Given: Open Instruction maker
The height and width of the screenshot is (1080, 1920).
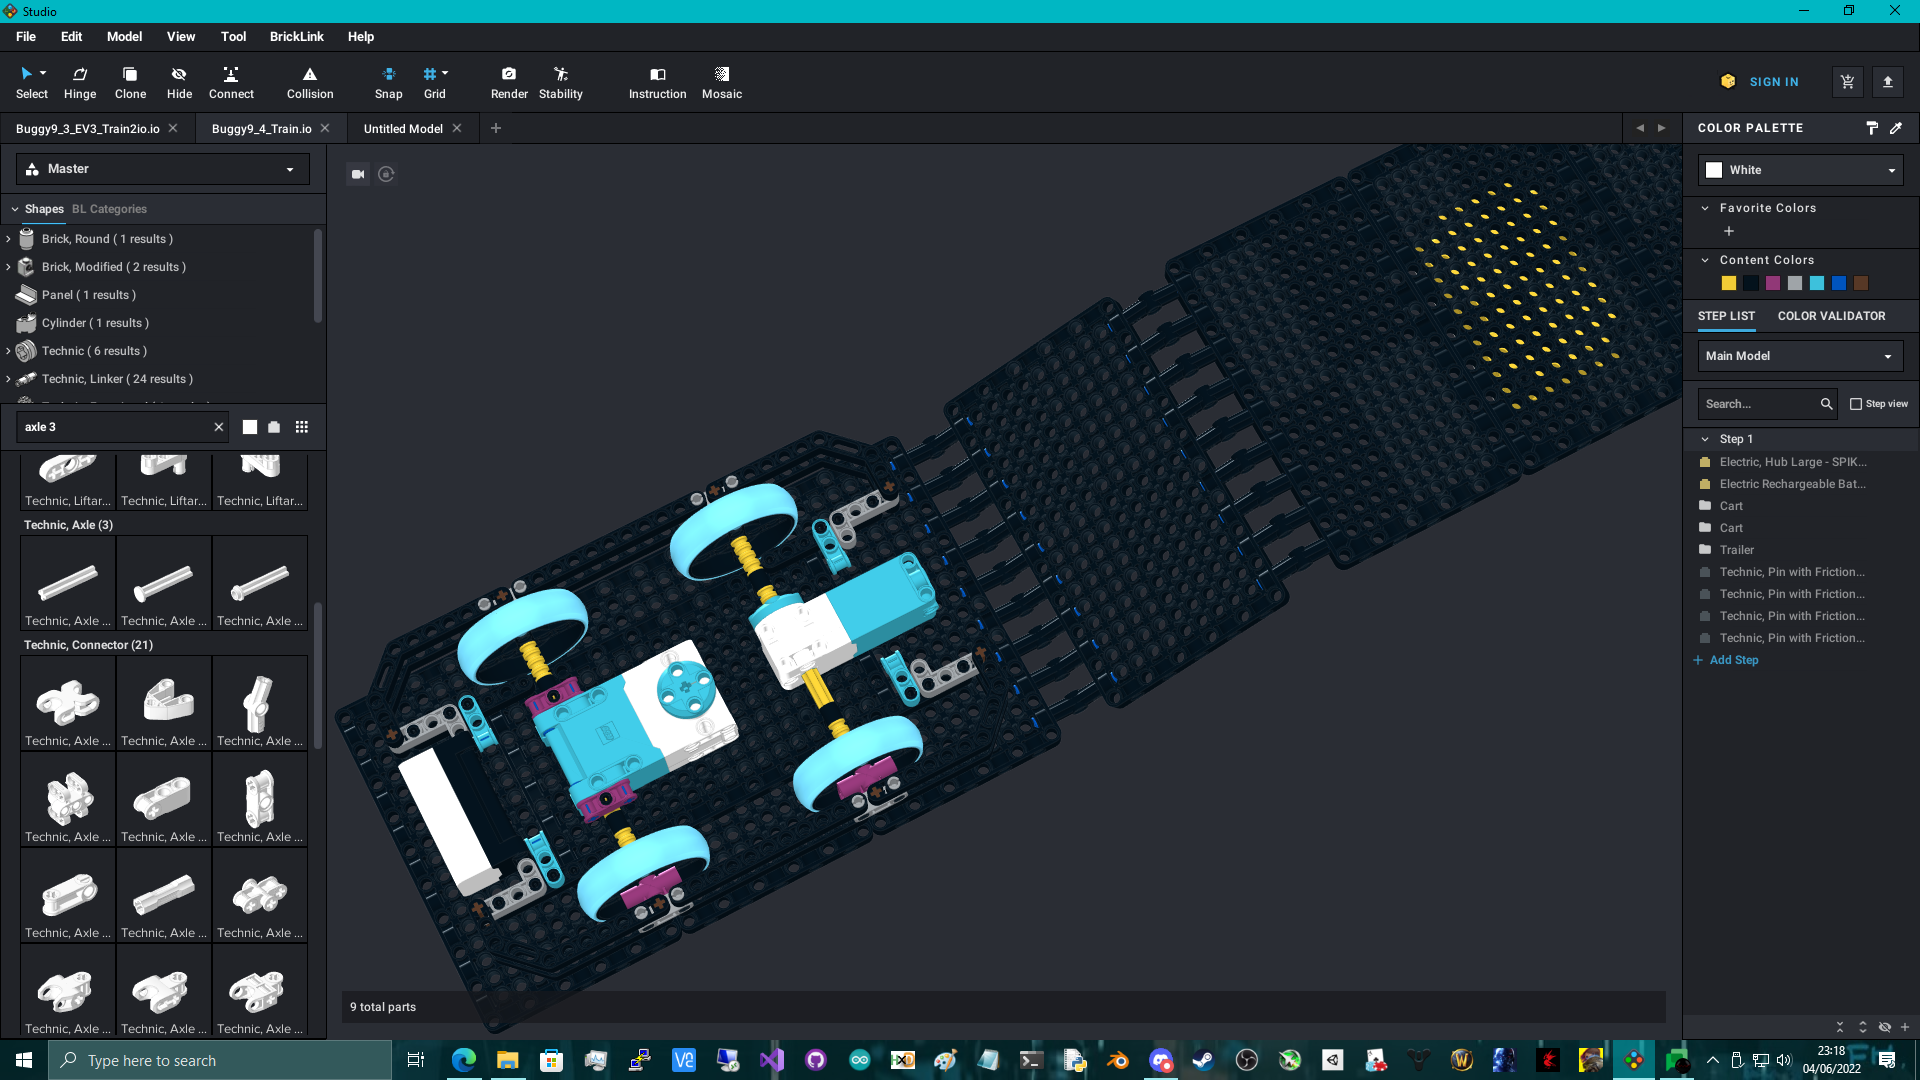Looking at the screenshot, I should click(x=657, y=82).
